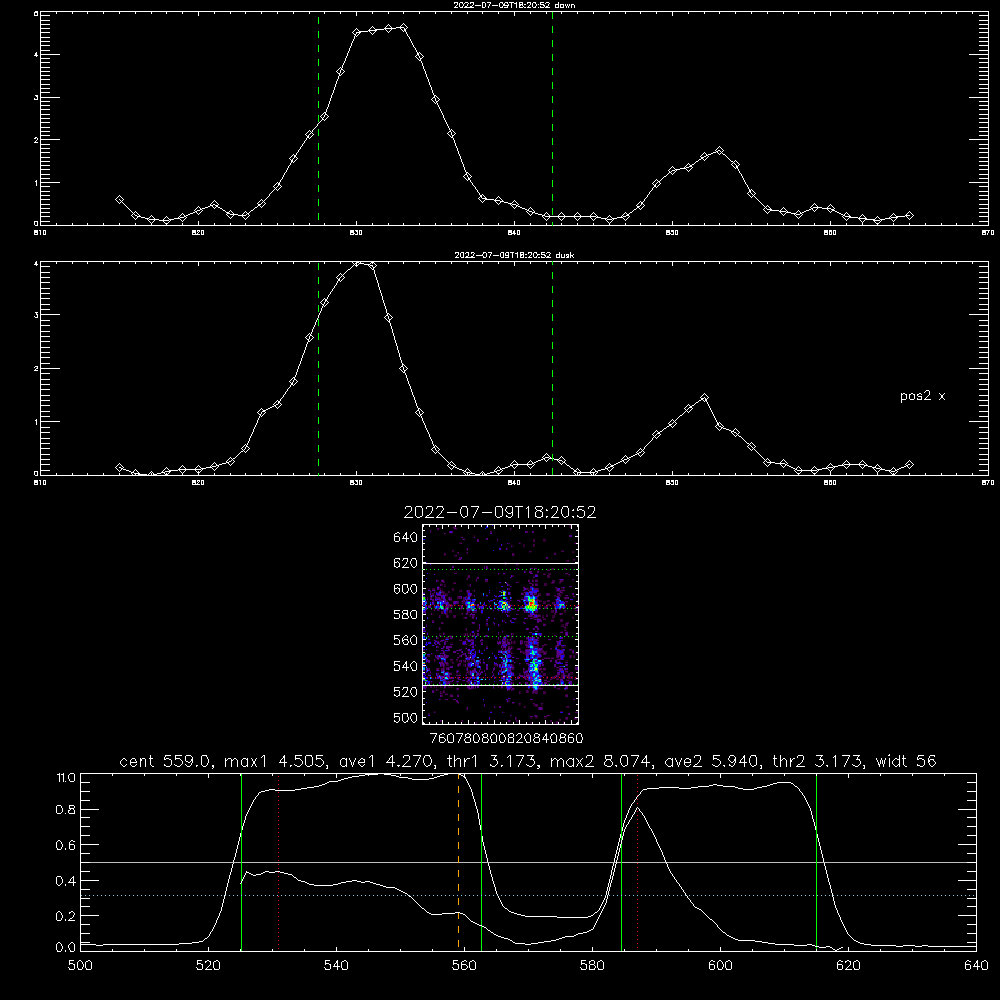Select the 'ave2 5.940' value
This screenshot has height=1000, width=1000.
click(712, 761)
